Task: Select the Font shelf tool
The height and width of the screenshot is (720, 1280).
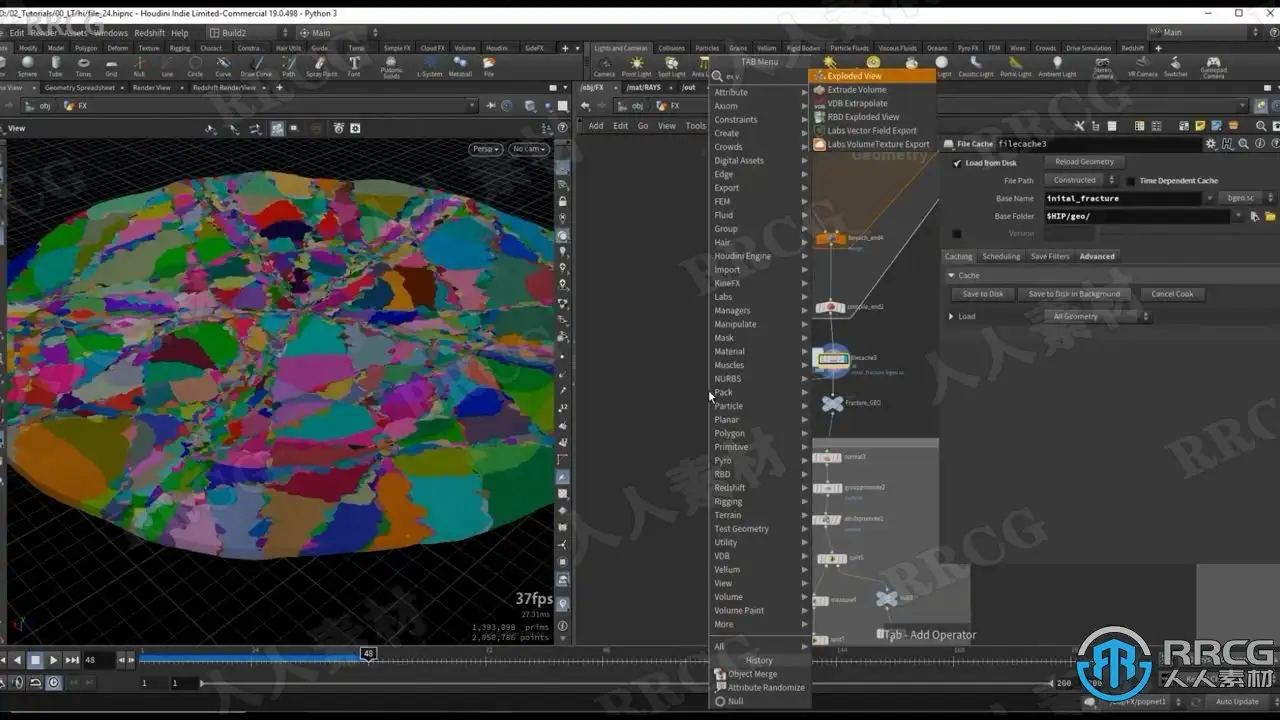Action: point(354,67)
